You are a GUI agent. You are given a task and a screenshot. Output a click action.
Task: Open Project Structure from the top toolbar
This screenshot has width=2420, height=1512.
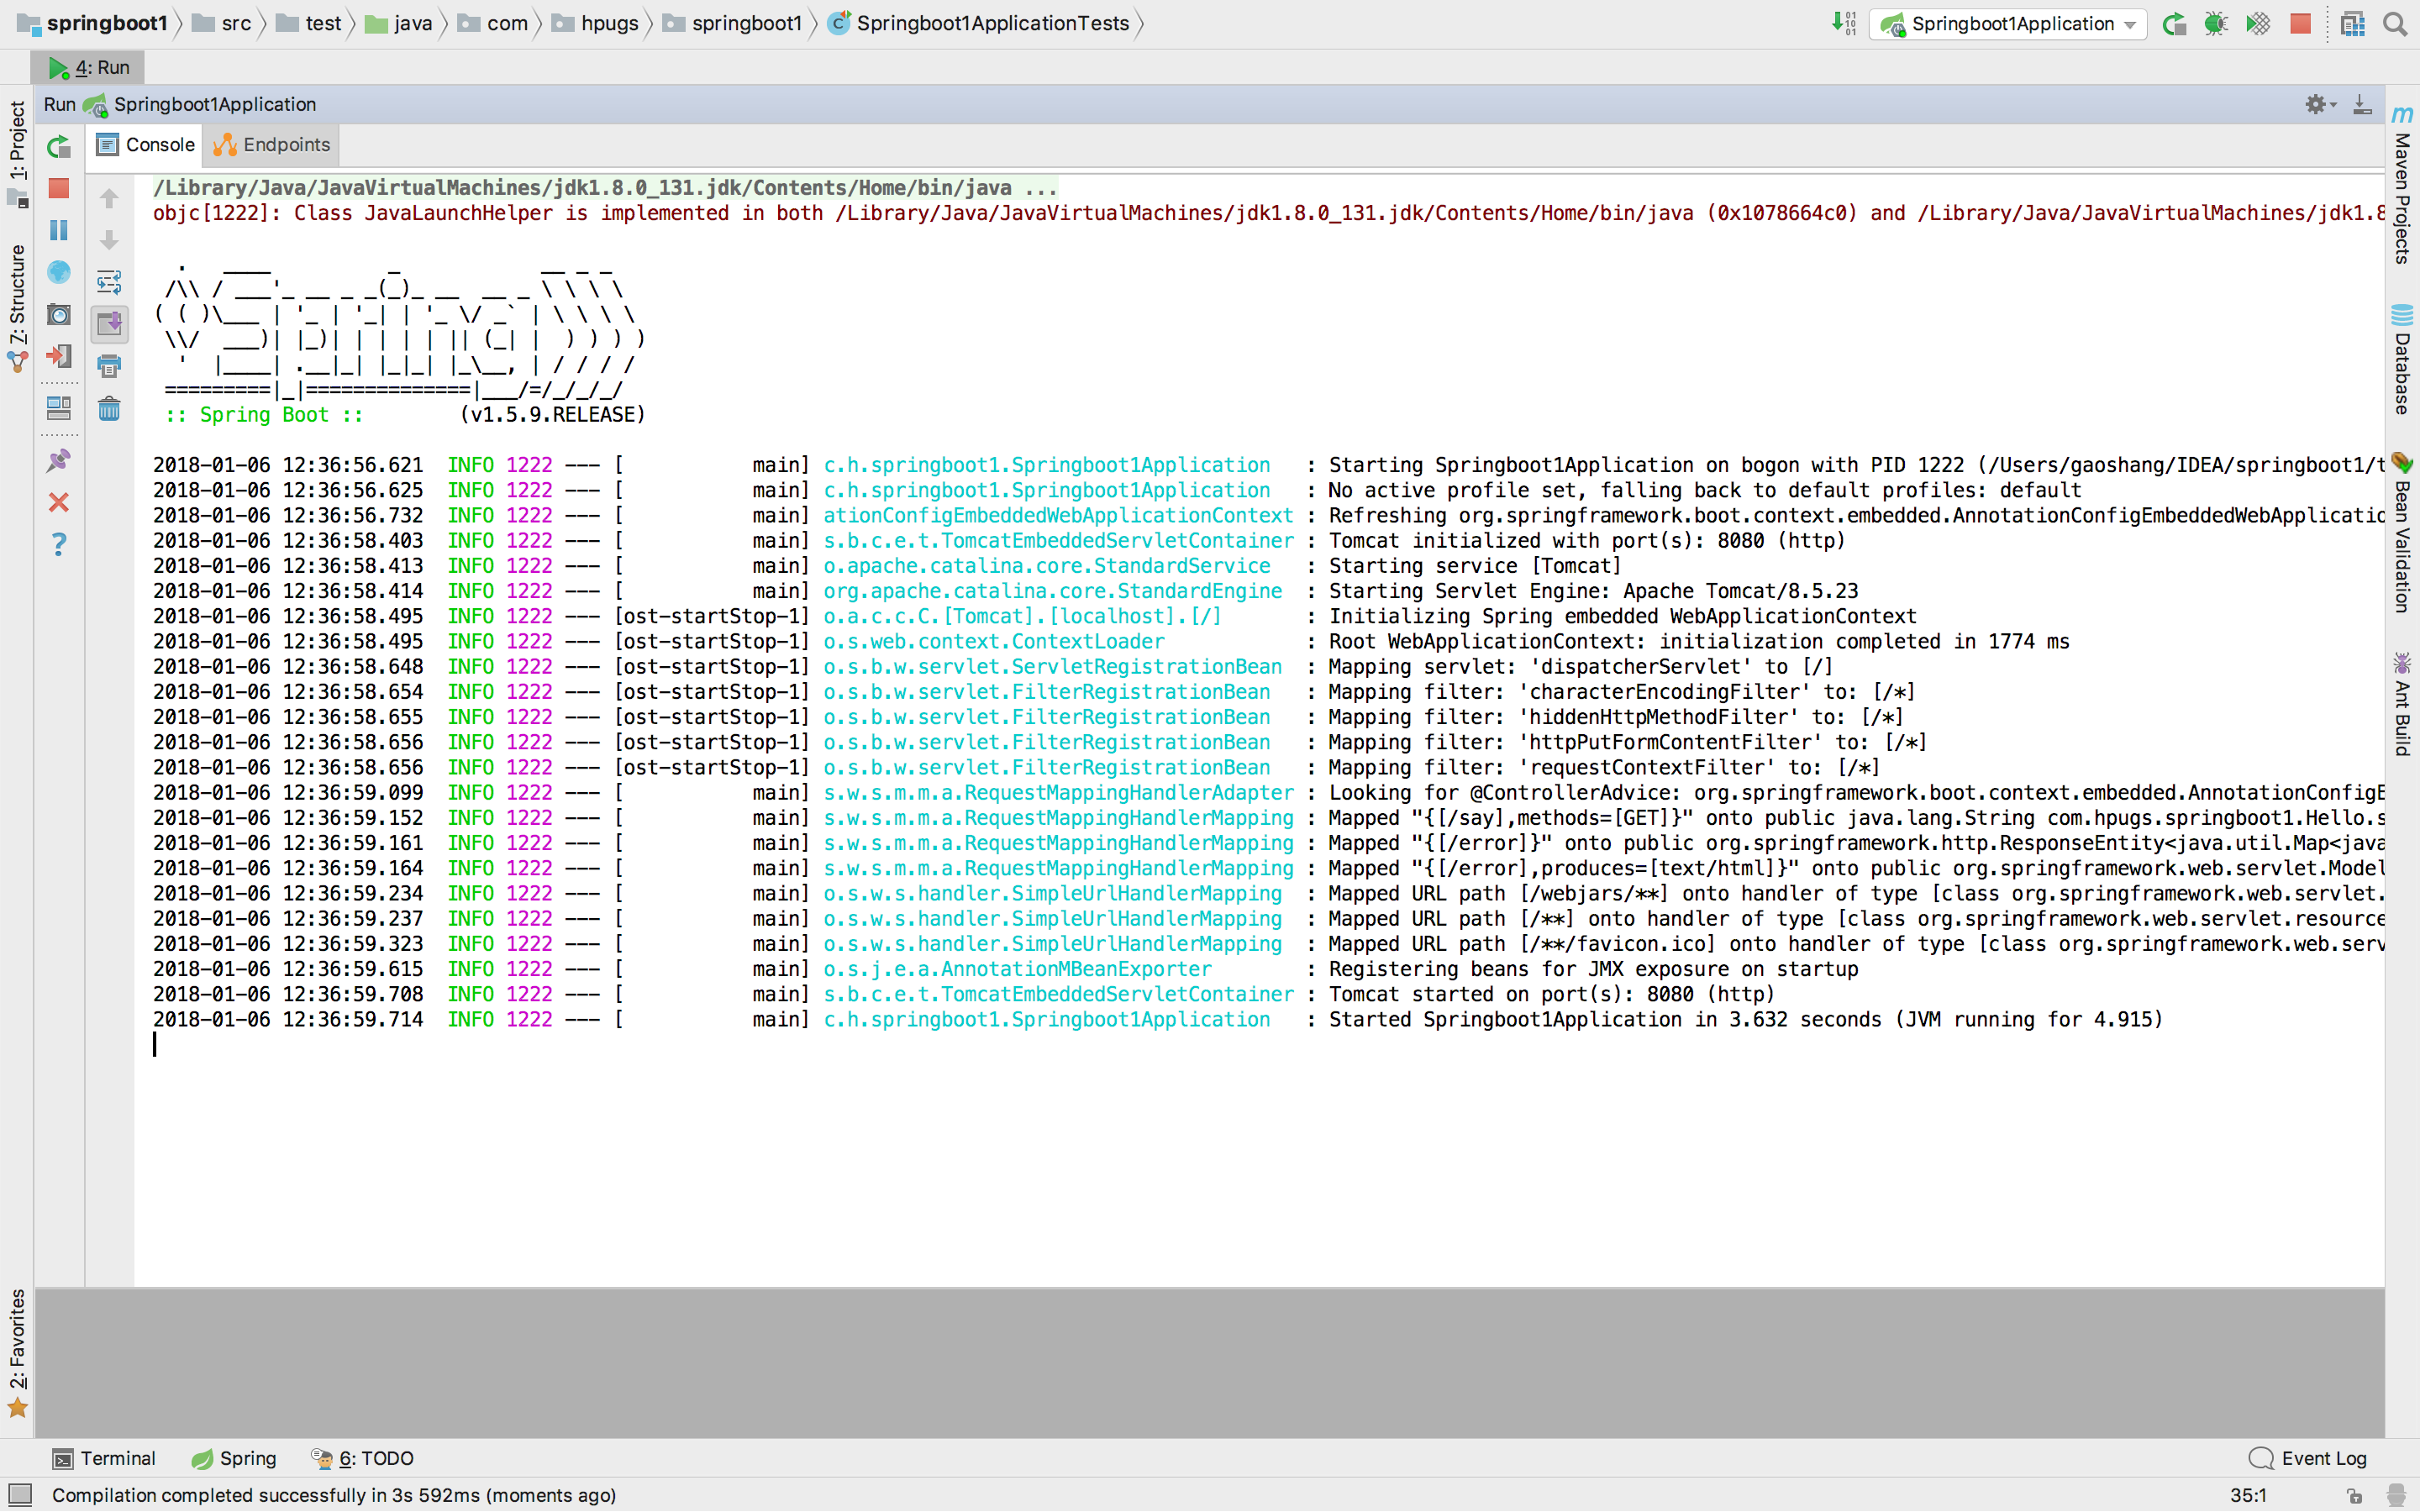[2352, 23]
